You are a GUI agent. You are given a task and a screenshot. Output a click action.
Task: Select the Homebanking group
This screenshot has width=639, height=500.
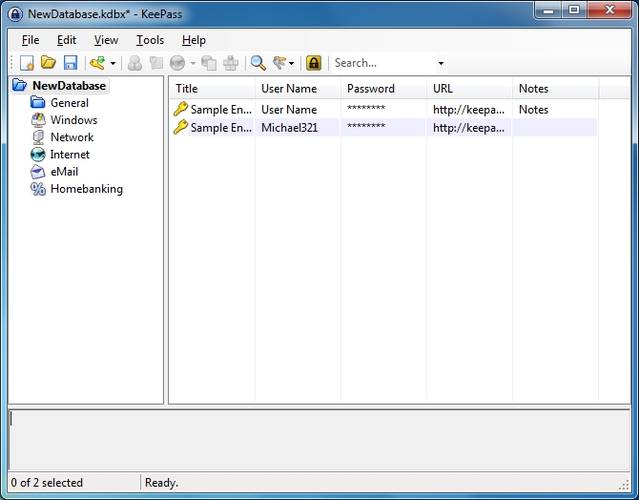point(86,189)
